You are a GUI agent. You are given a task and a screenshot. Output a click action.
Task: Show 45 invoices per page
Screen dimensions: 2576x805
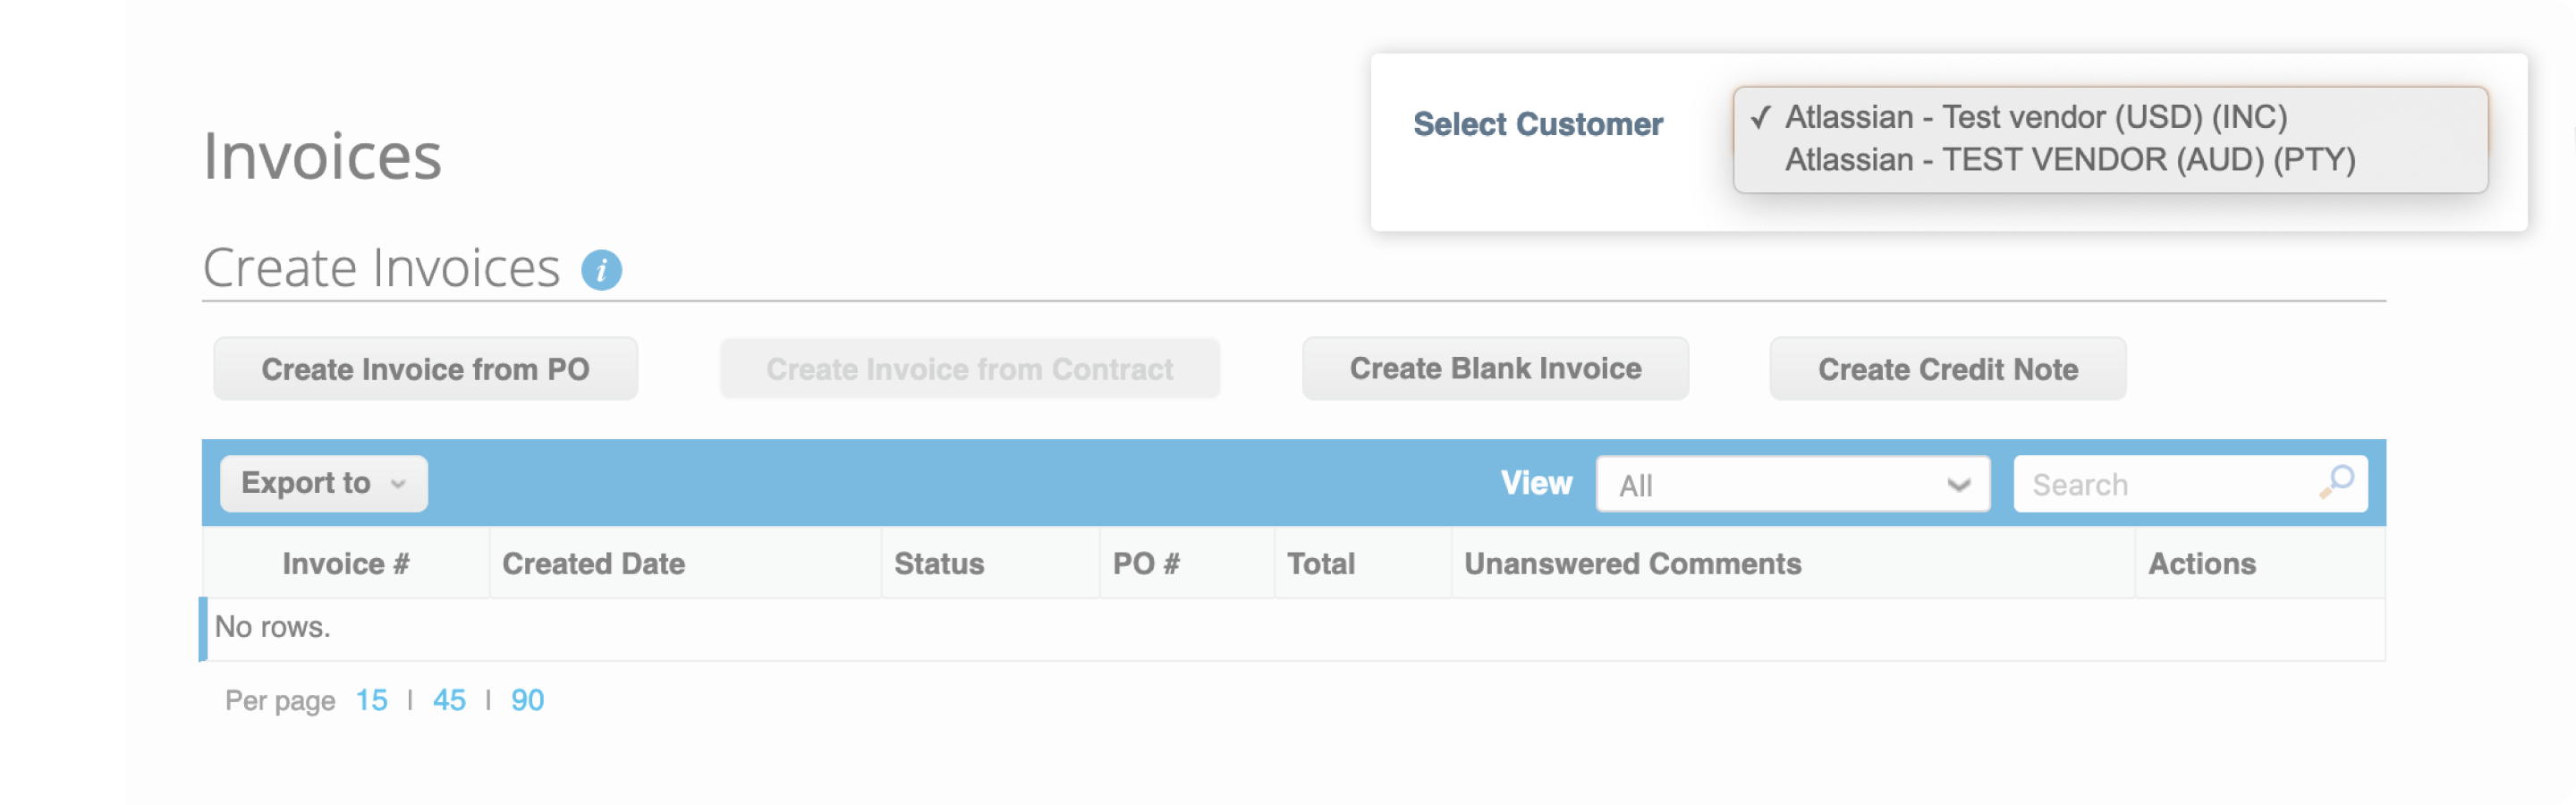click(x=450, y=700)
